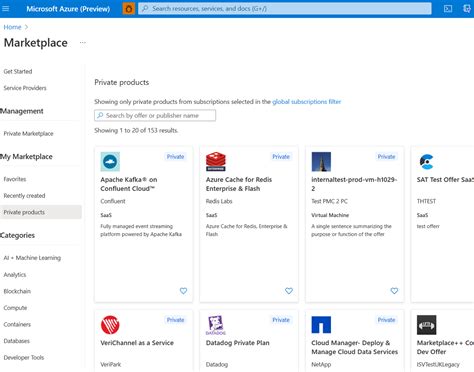Open Cloud Manager- Deploy & Manage Cloud Data Services
This screenshot has width=474, height=372.
(x=354, y=347)
